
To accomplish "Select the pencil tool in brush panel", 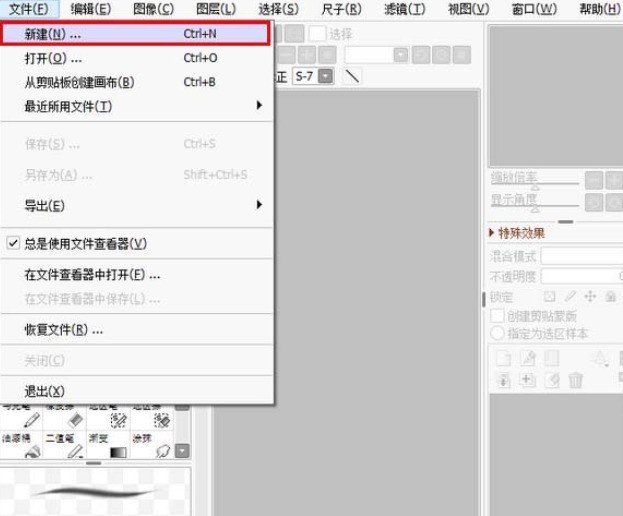I will coord(22,417).
